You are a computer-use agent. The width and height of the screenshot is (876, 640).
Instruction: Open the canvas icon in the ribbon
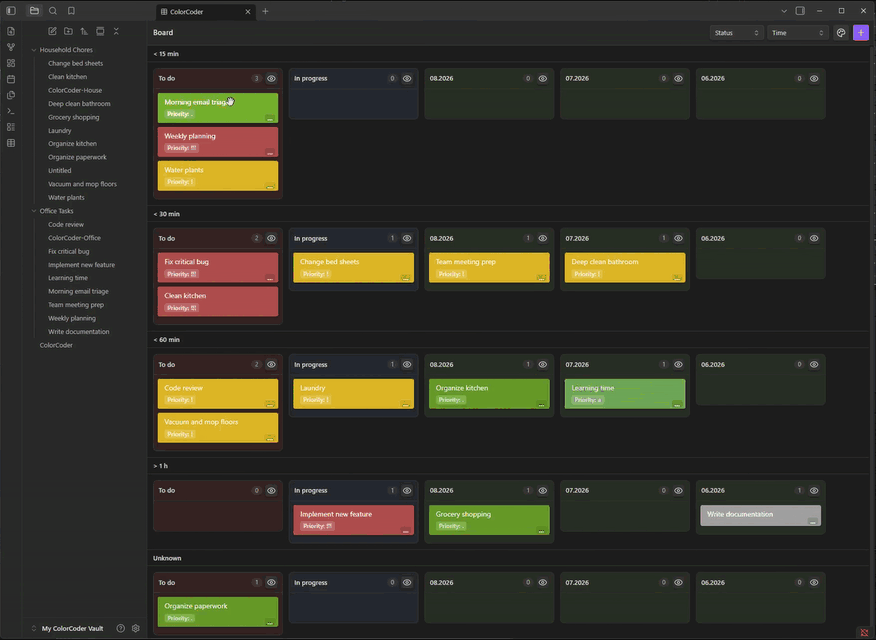coord(11,63)
